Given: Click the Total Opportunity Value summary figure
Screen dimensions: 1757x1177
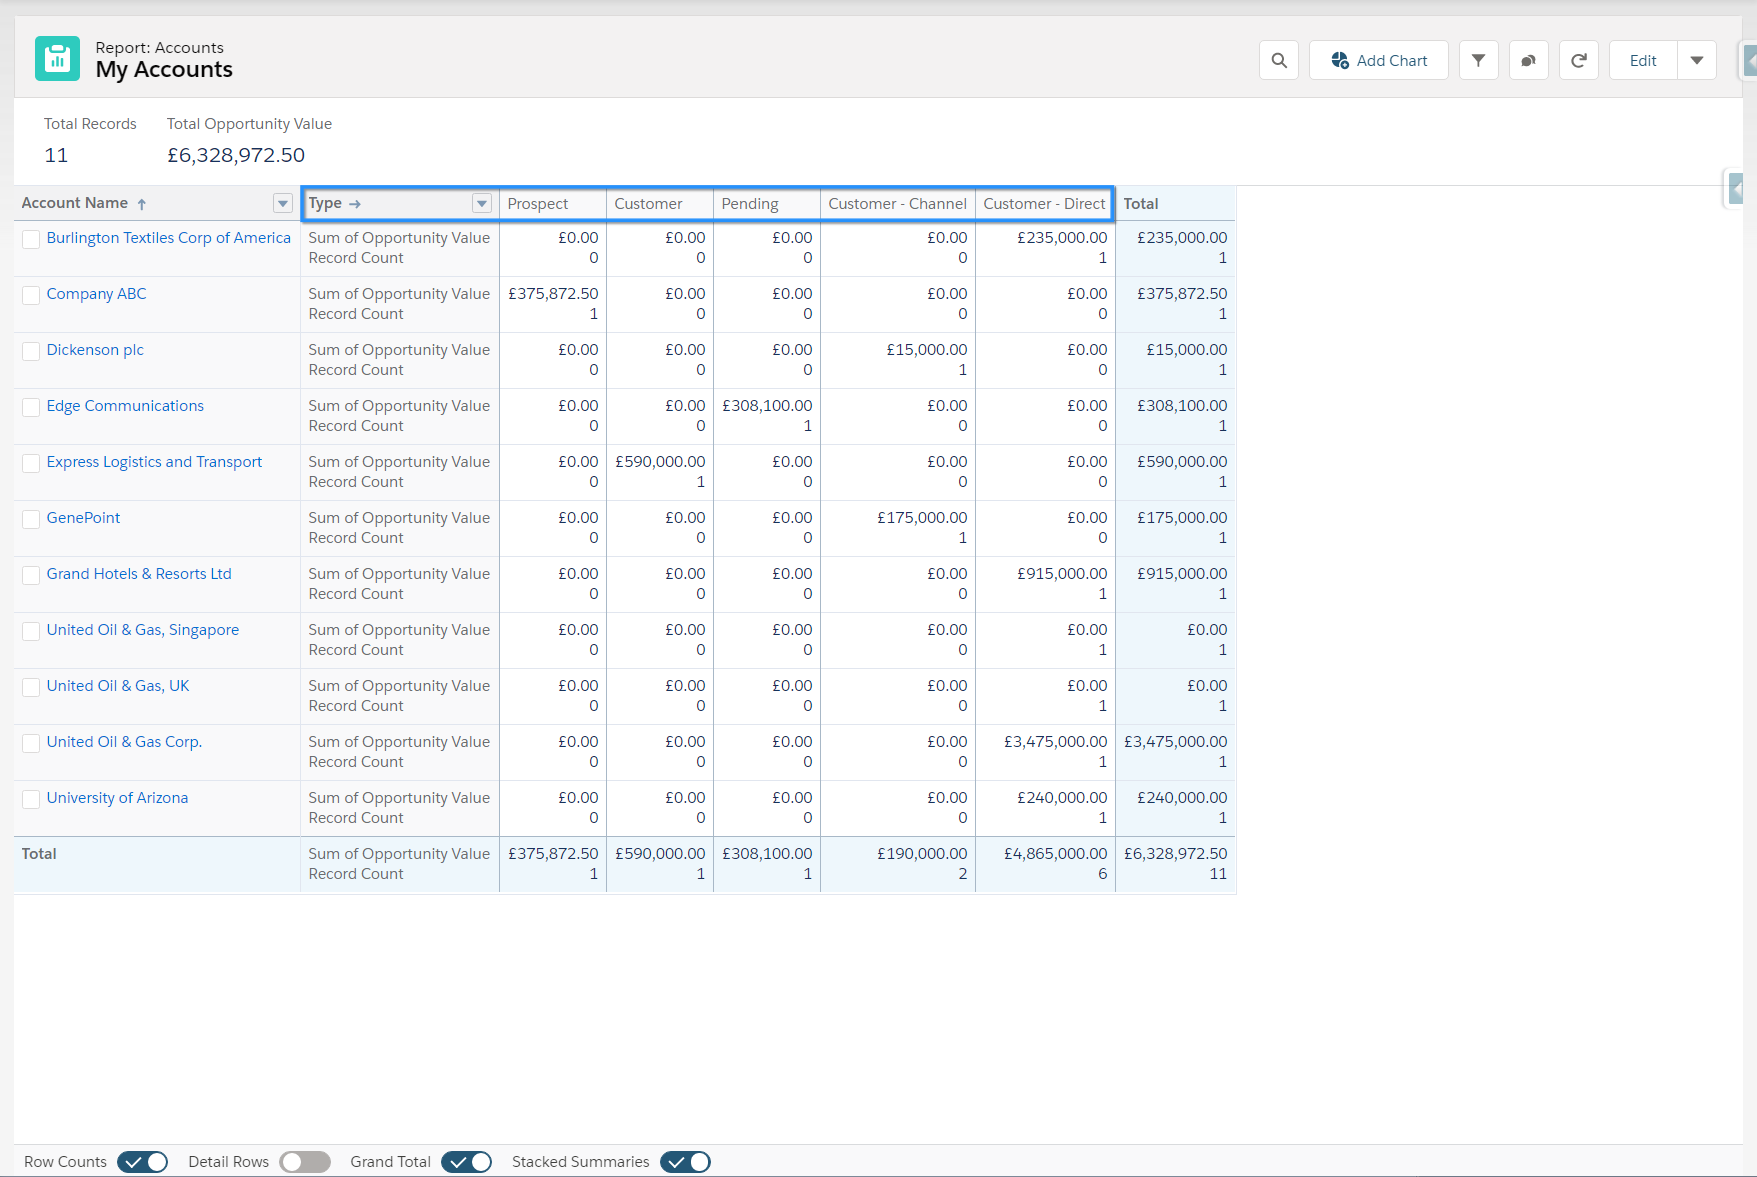Looking at the screenshot, I should (236, 155).
